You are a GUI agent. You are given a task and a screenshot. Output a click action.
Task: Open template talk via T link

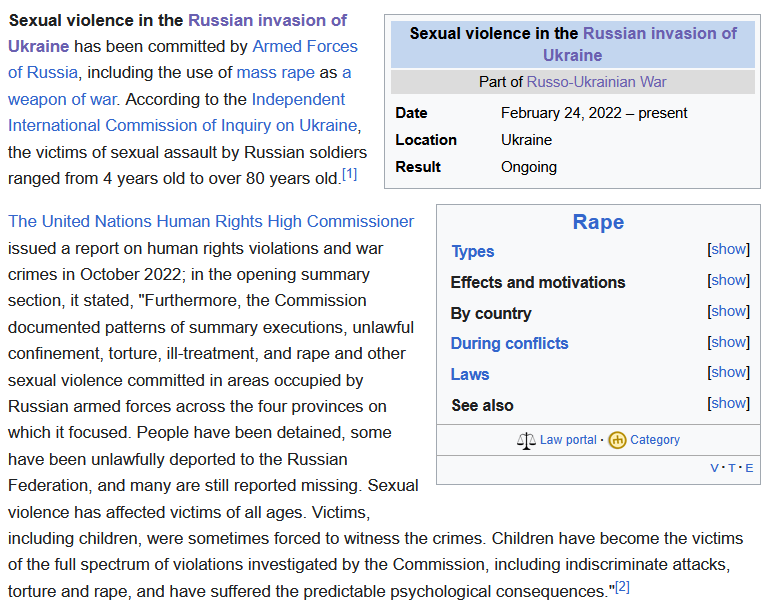pos(732,468)
